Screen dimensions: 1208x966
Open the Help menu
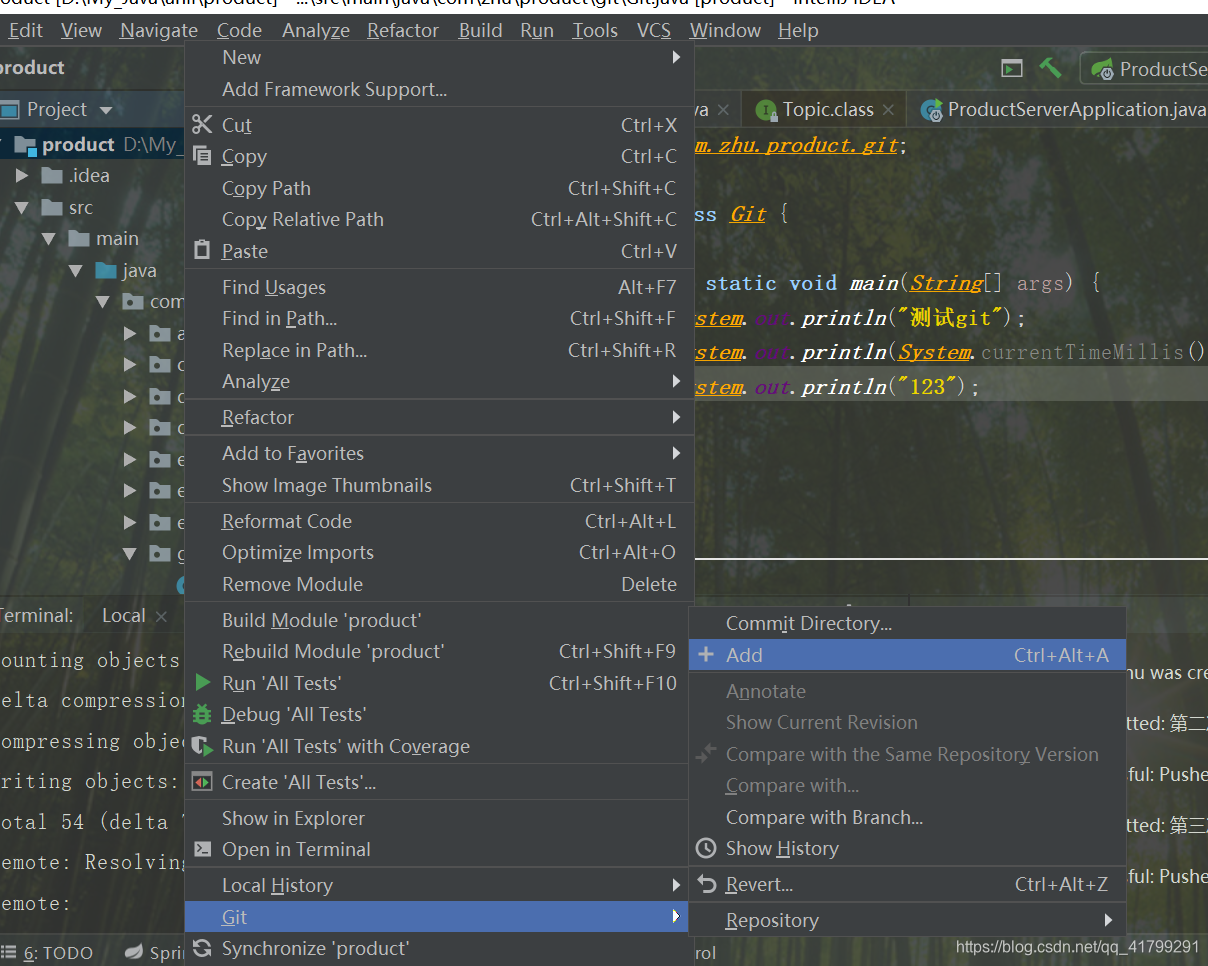798,30
